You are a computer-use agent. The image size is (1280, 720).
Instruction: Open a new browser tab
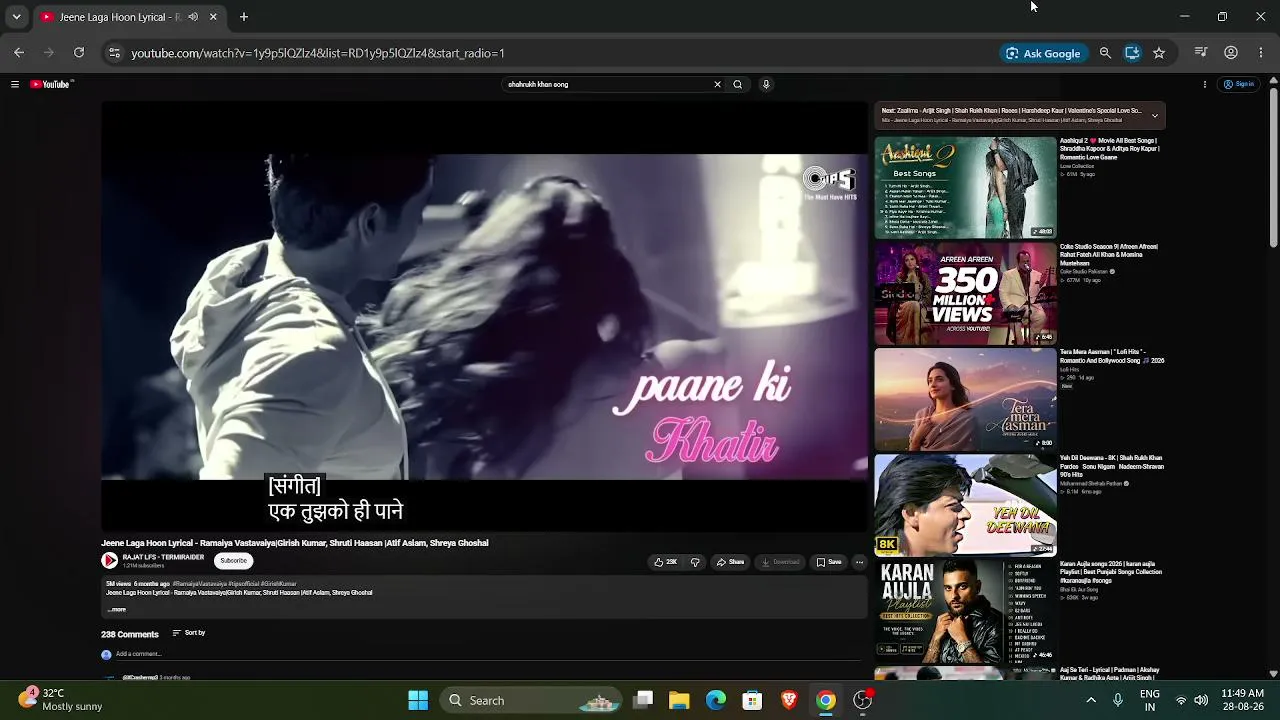point(244,17)
